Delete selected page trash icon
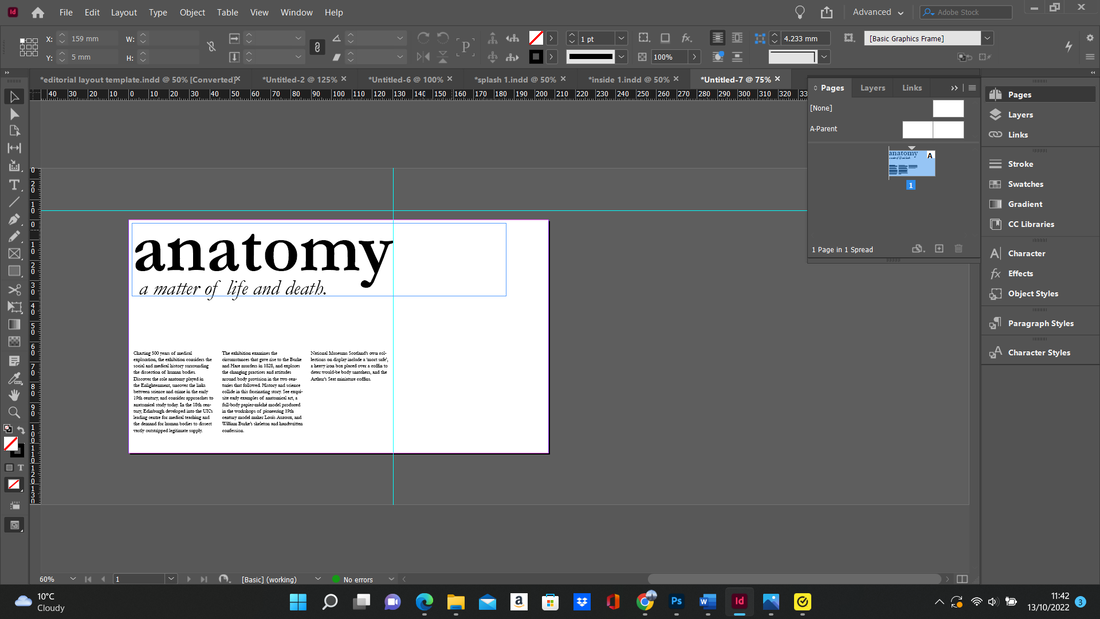1100x619 pixels. coord(959,249)
